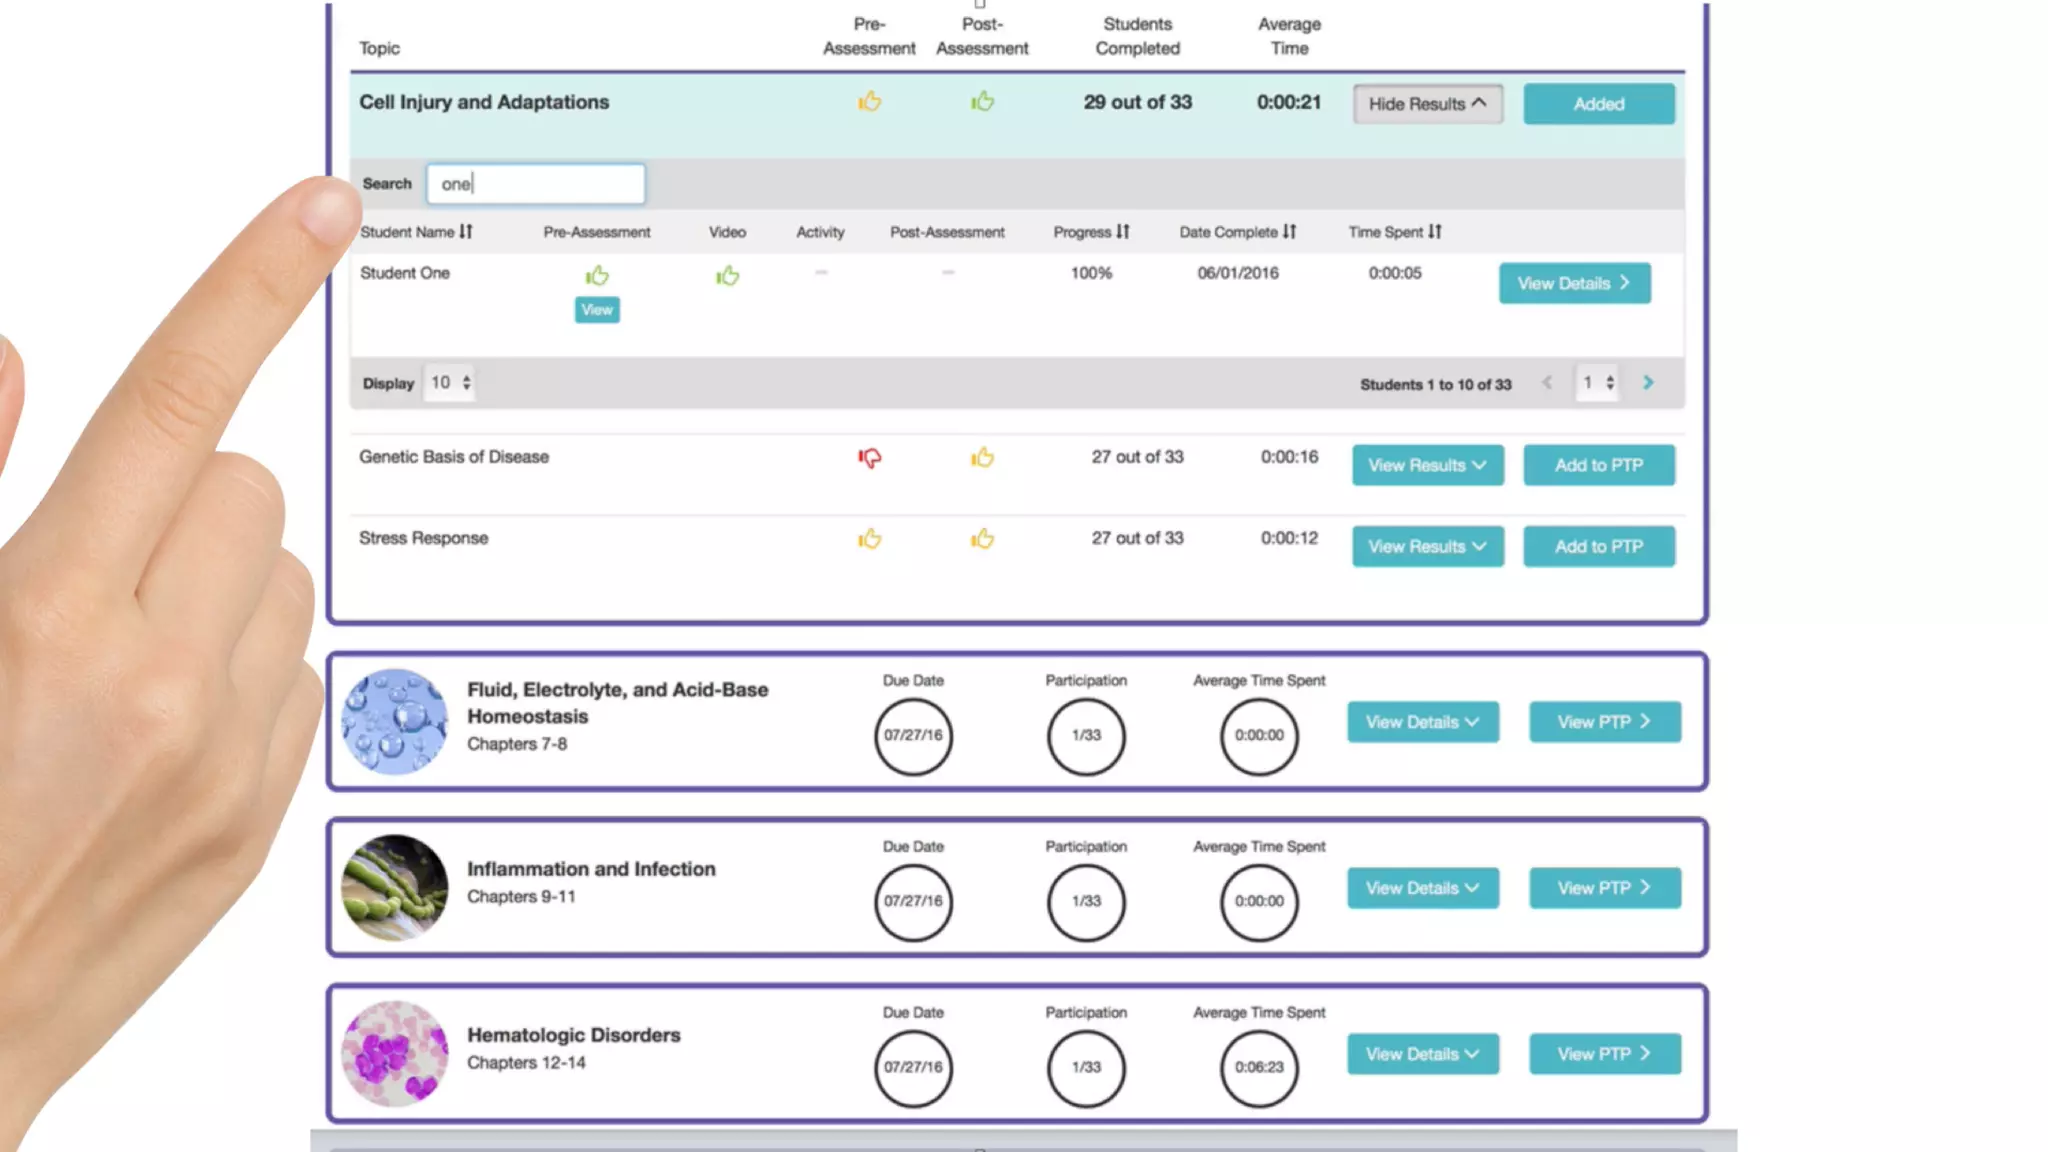Click Stress Response post-assessment thumbs-up icon
This screenshot has height=1152, width=2048.
pyautogui.click(x=982, y=539)
